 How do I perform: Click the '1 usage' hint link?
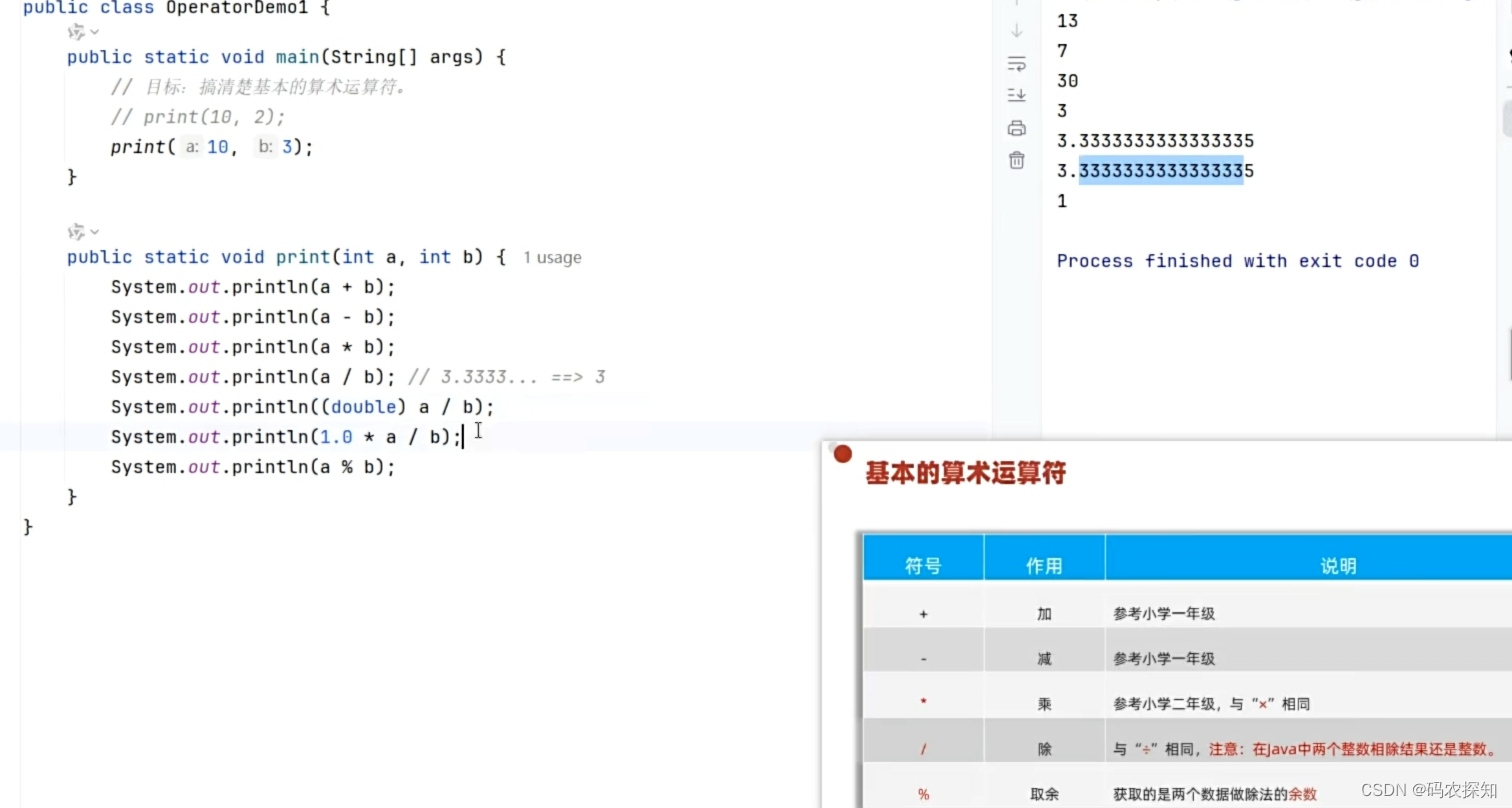point(552,258)
